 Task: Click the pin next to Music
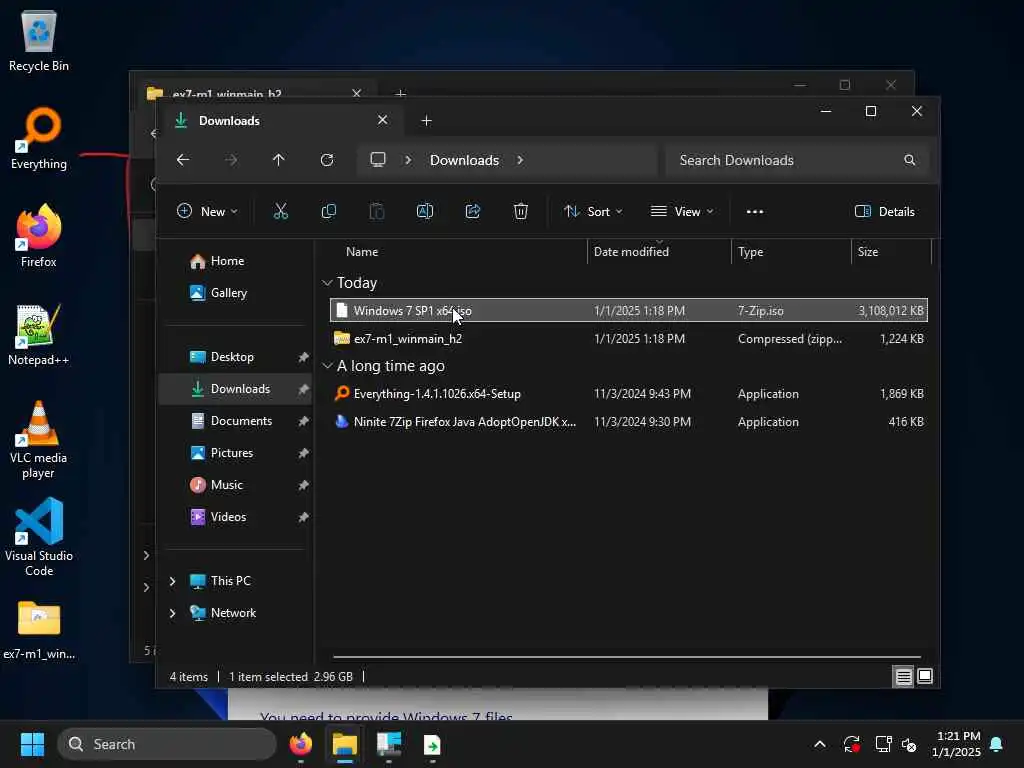coord(303,485)
